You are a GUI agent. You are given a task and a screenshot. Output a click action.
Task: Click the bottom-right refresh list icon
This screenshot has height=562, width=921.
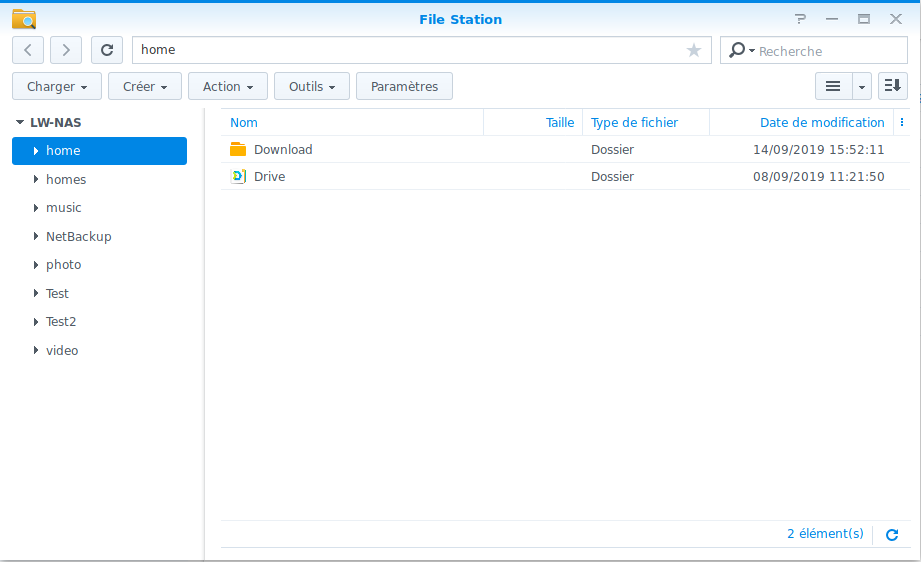(892, 535)
